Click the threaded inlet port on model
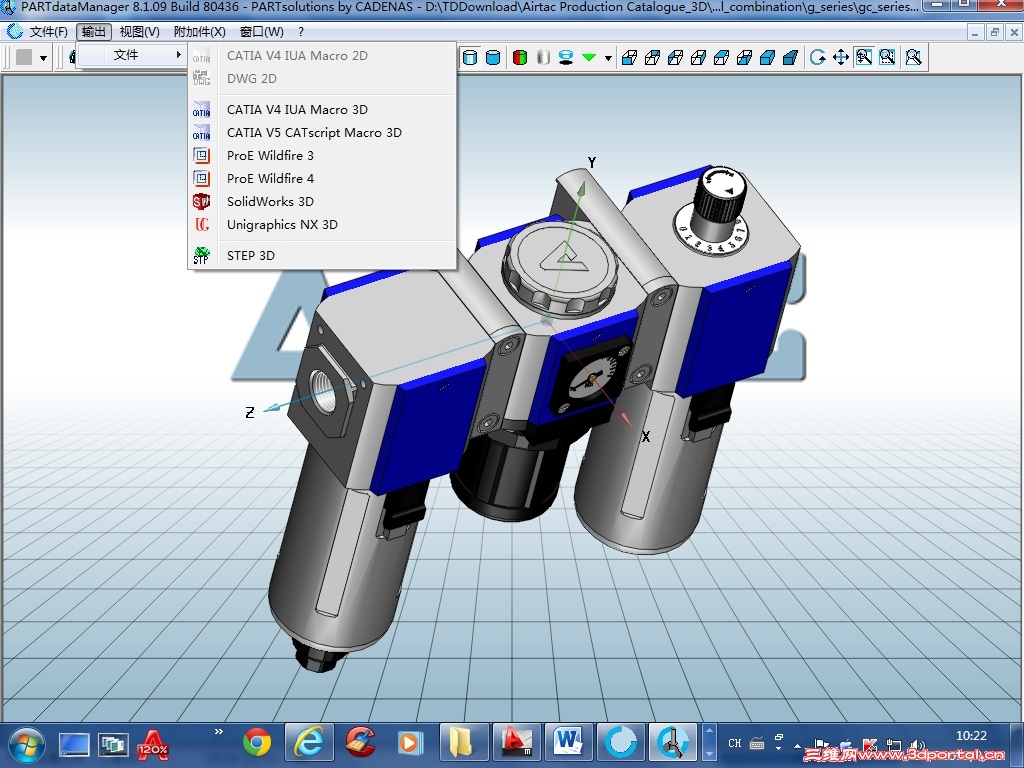The image size is (1024, 768). 324,392
